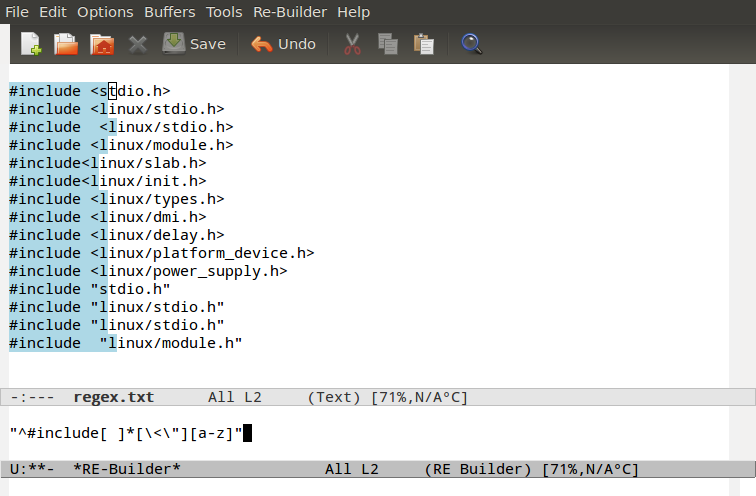Click the scissors Cut icon
Screen dimensions: 756x496
(352, 44)
